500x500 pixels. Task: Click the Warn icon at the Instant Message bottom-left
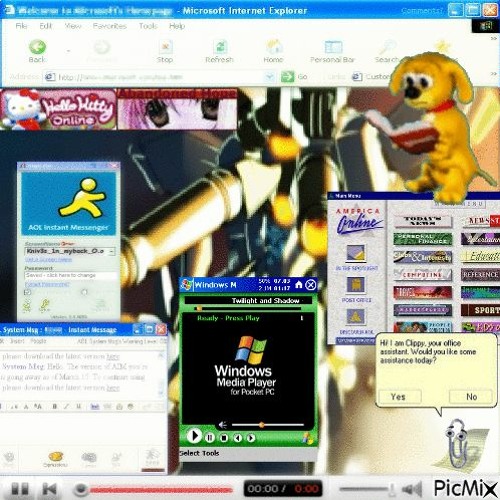click(9, 457)
